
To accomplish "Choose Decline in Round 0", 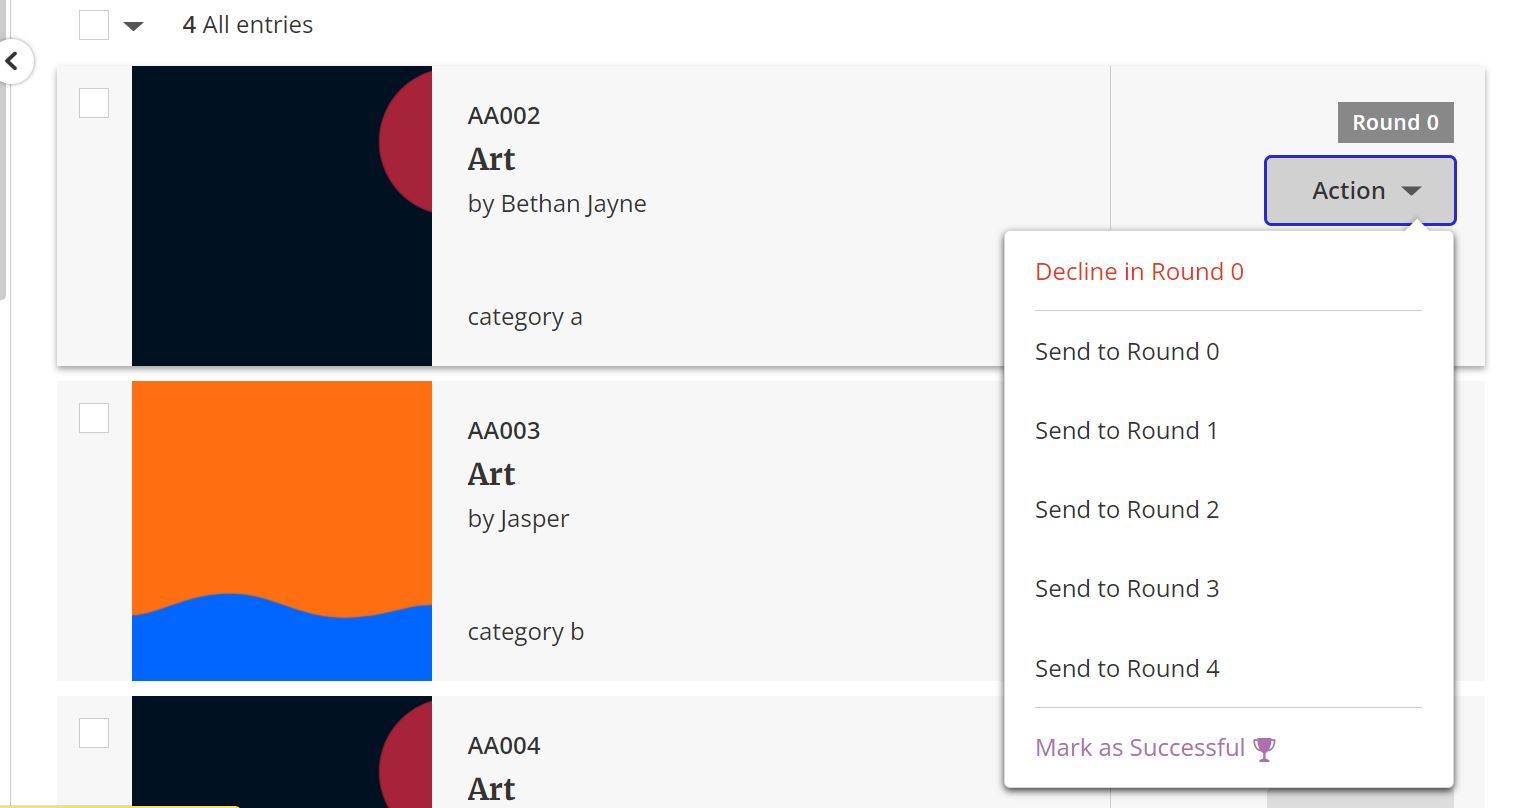I will pyautogui.click(x=1139, y=272).
